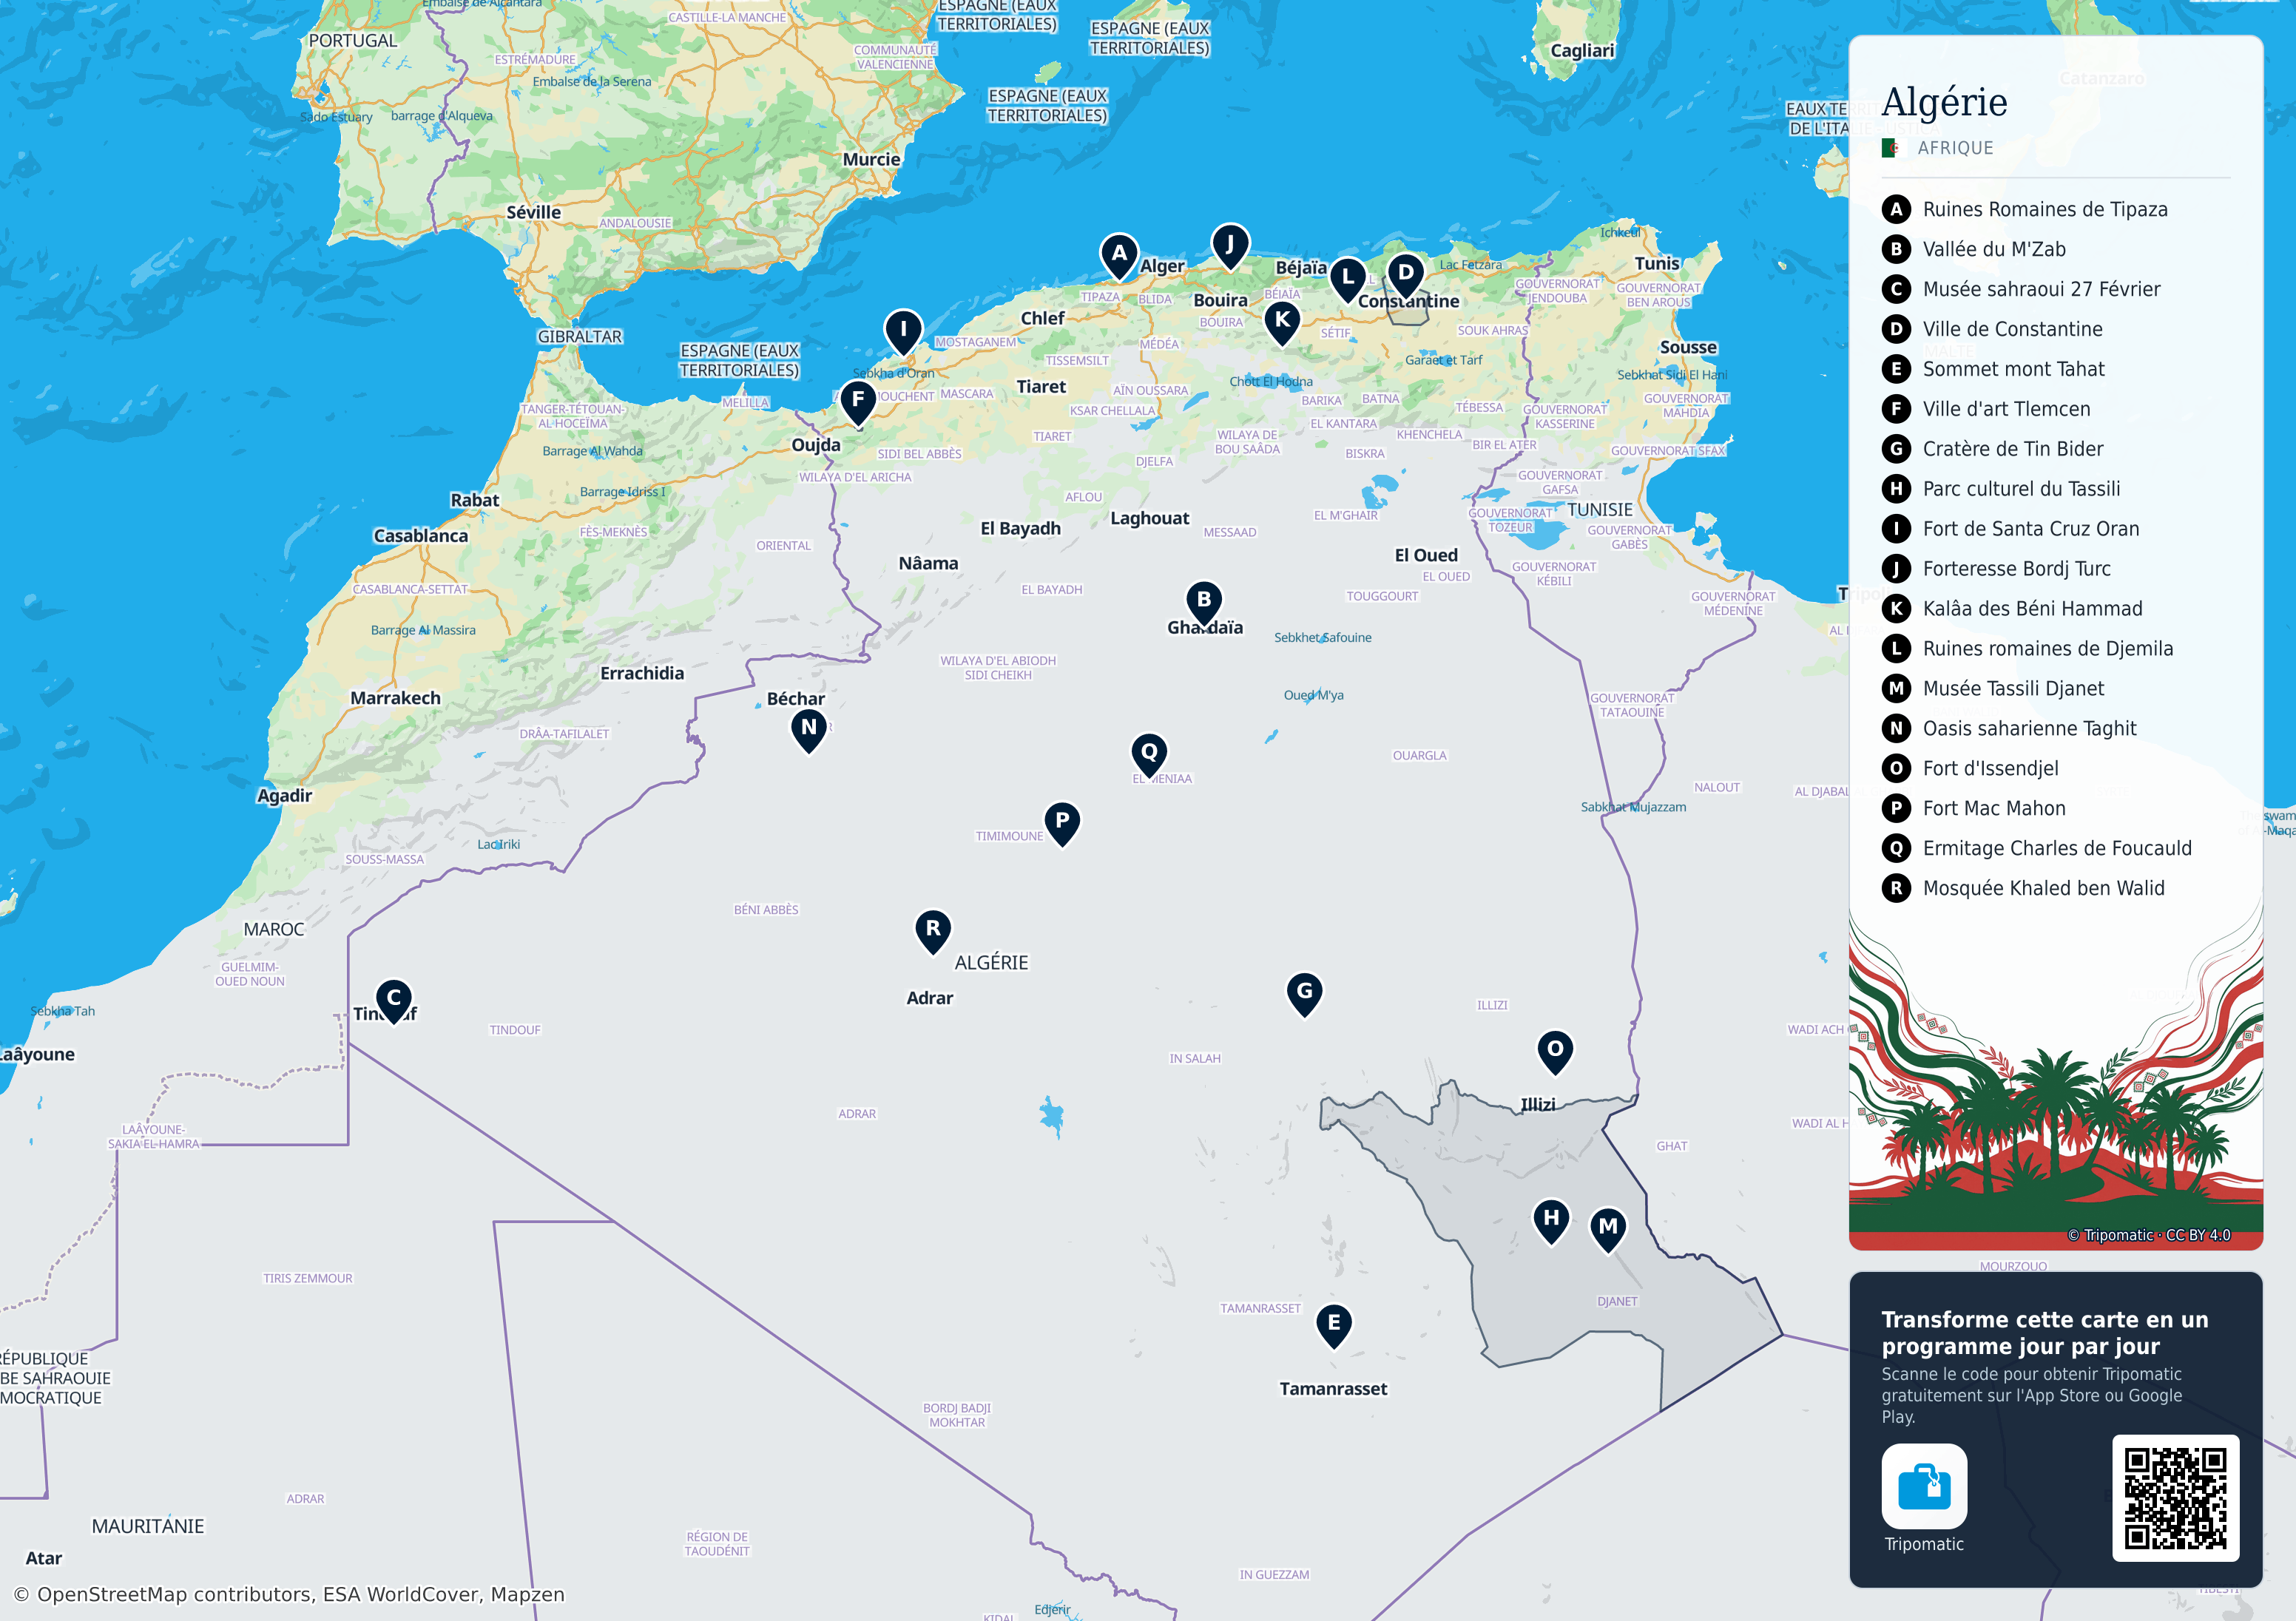Click Marrakech city label on map
The height and width of the screenshot is (1621, 2296).
pyautogui.click(x=395, y=698)
